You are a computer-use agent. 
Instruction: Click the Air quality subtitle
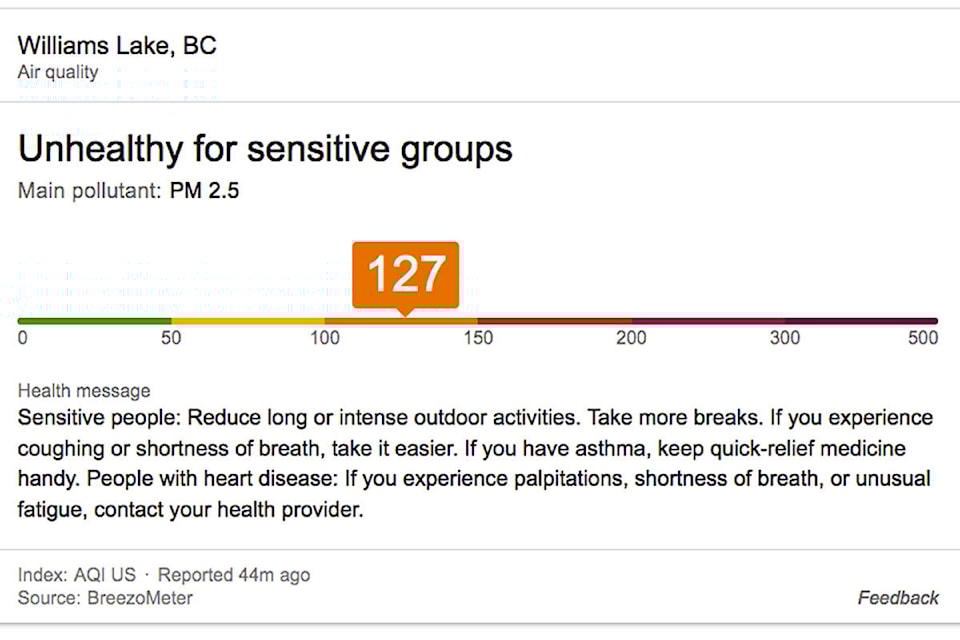click(x=58, y=72)
